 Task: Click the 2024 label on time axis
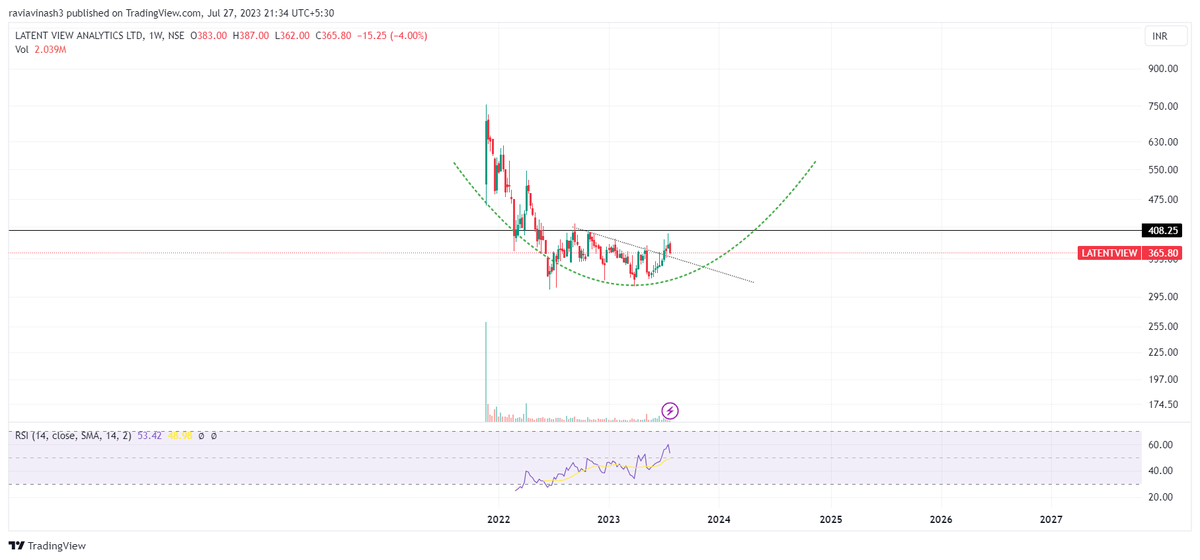[719, 520]
